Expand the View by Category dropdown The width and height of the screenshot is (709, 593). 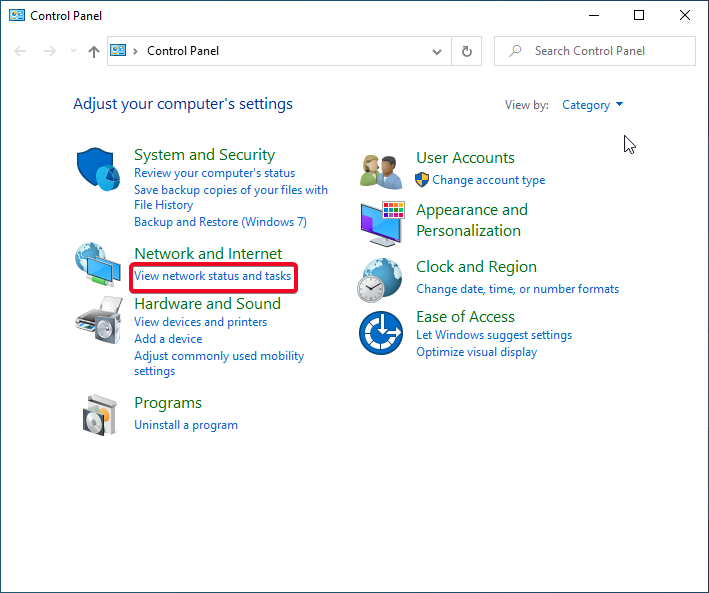pos(592,105)
